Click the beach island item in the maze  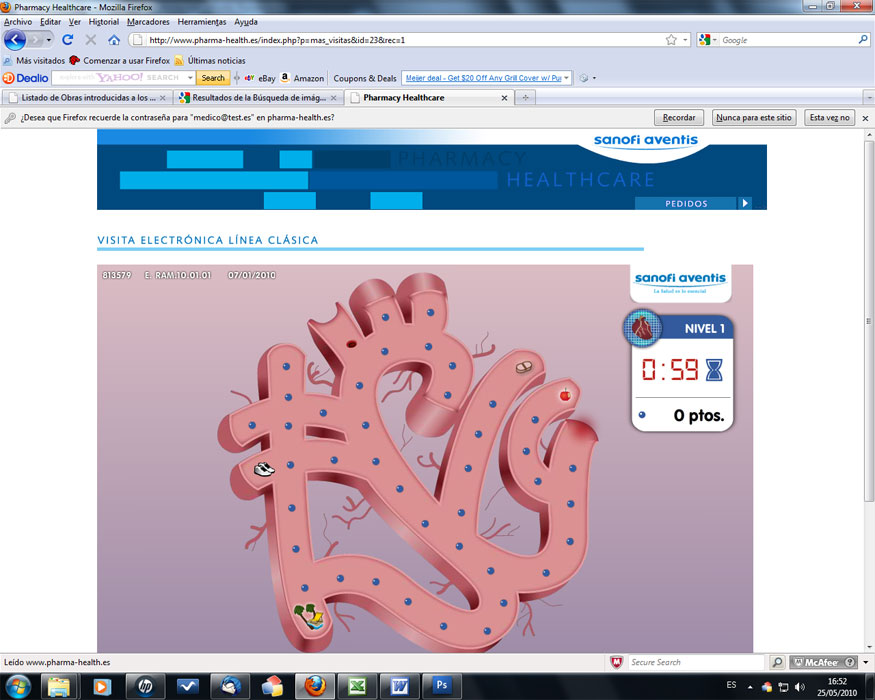pyautogui.click(x=309, y=616)
